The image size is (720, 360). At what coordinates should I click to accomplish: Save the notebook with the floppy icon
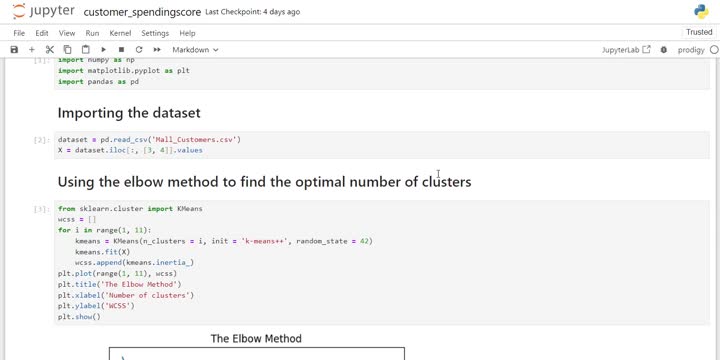(x=14, y=50)
